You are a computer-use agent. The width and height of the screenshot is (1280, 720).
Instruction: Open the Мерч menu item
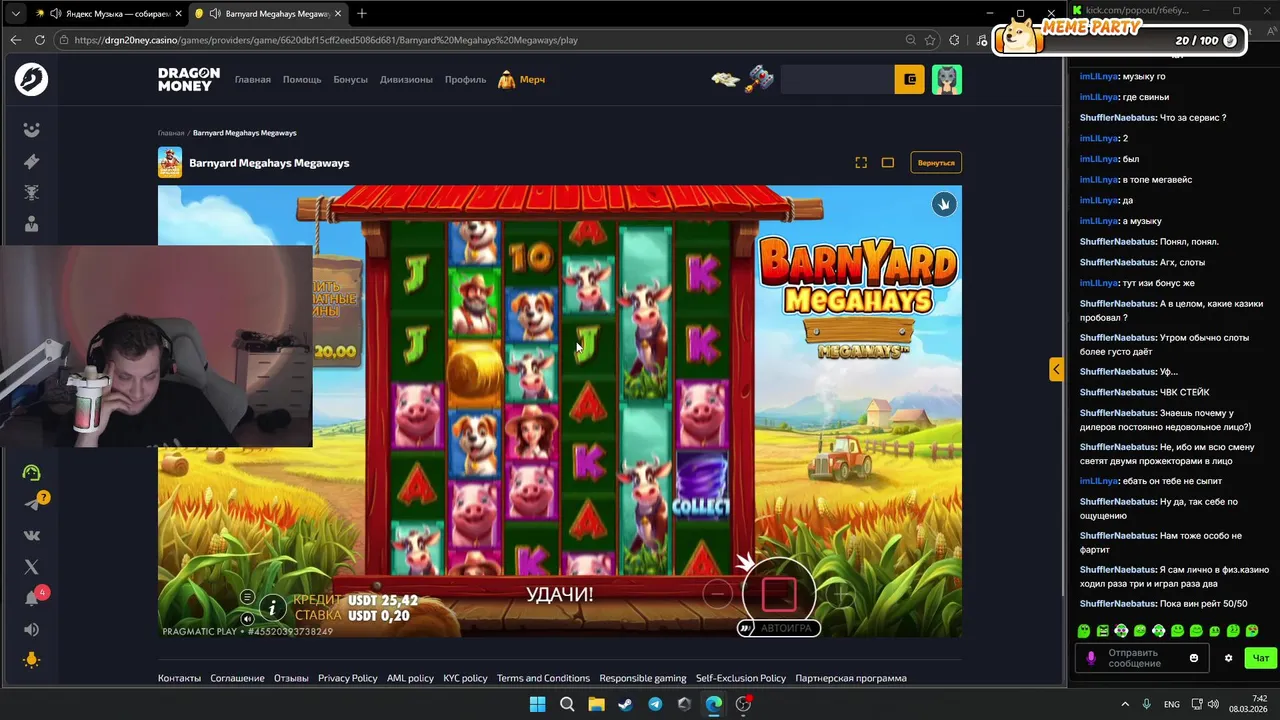(x=522, y=79)
